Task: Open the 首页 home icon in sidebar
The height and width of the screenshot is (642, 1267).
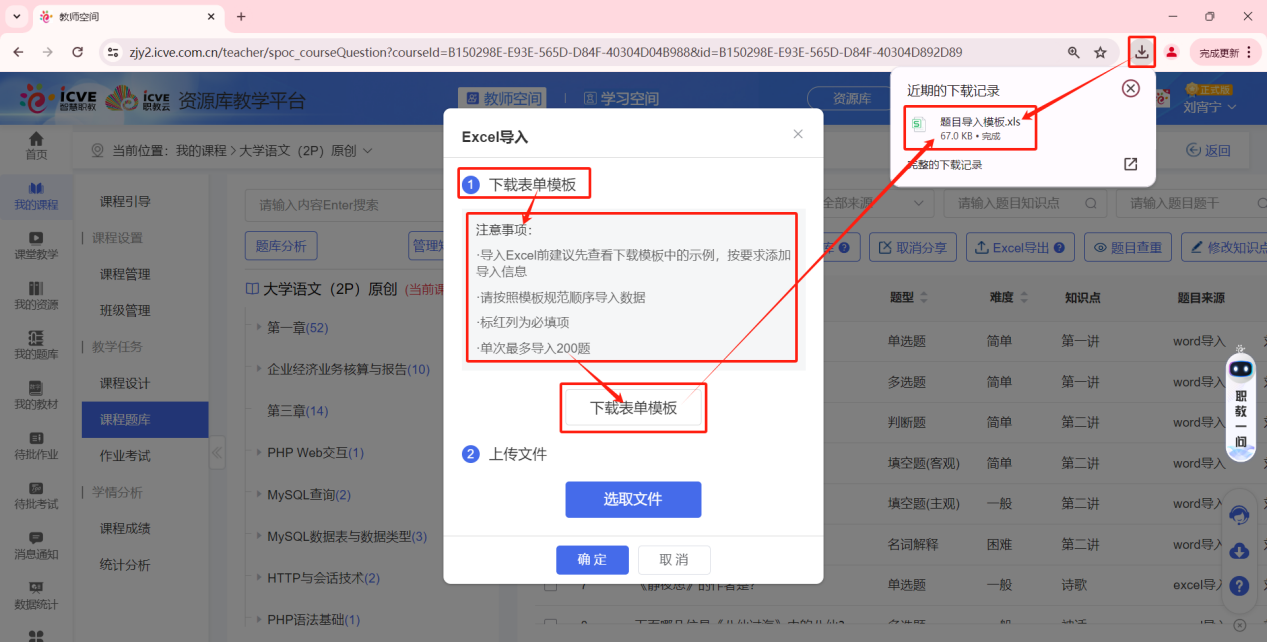Action: point(36,145)
